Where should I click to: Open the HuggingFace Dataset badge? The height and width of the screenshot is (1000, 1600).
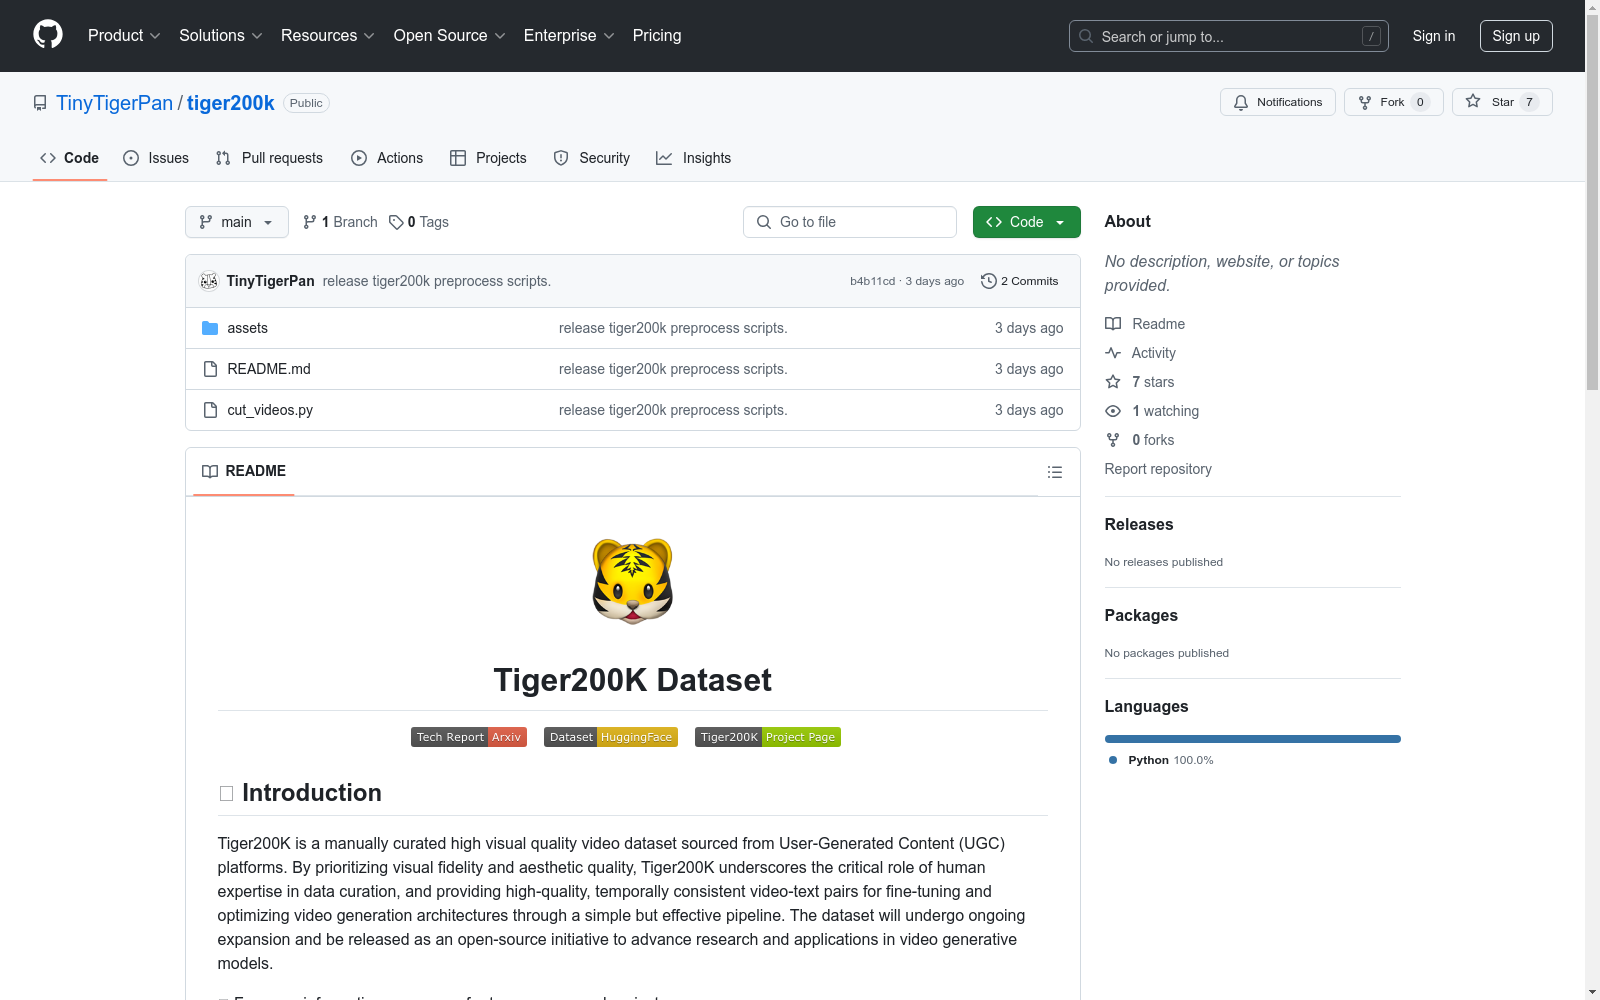coord(611,737)
